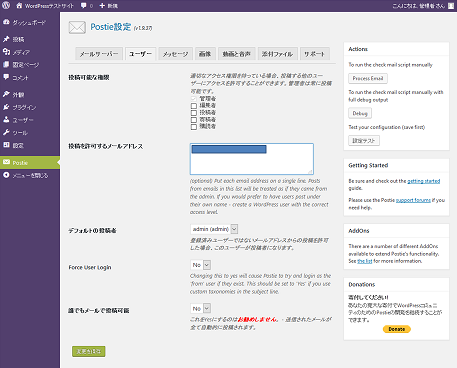Click the greyed 管理者 (Administrator) checkbox
Screen dimensions: 457x368
point(194,99)
